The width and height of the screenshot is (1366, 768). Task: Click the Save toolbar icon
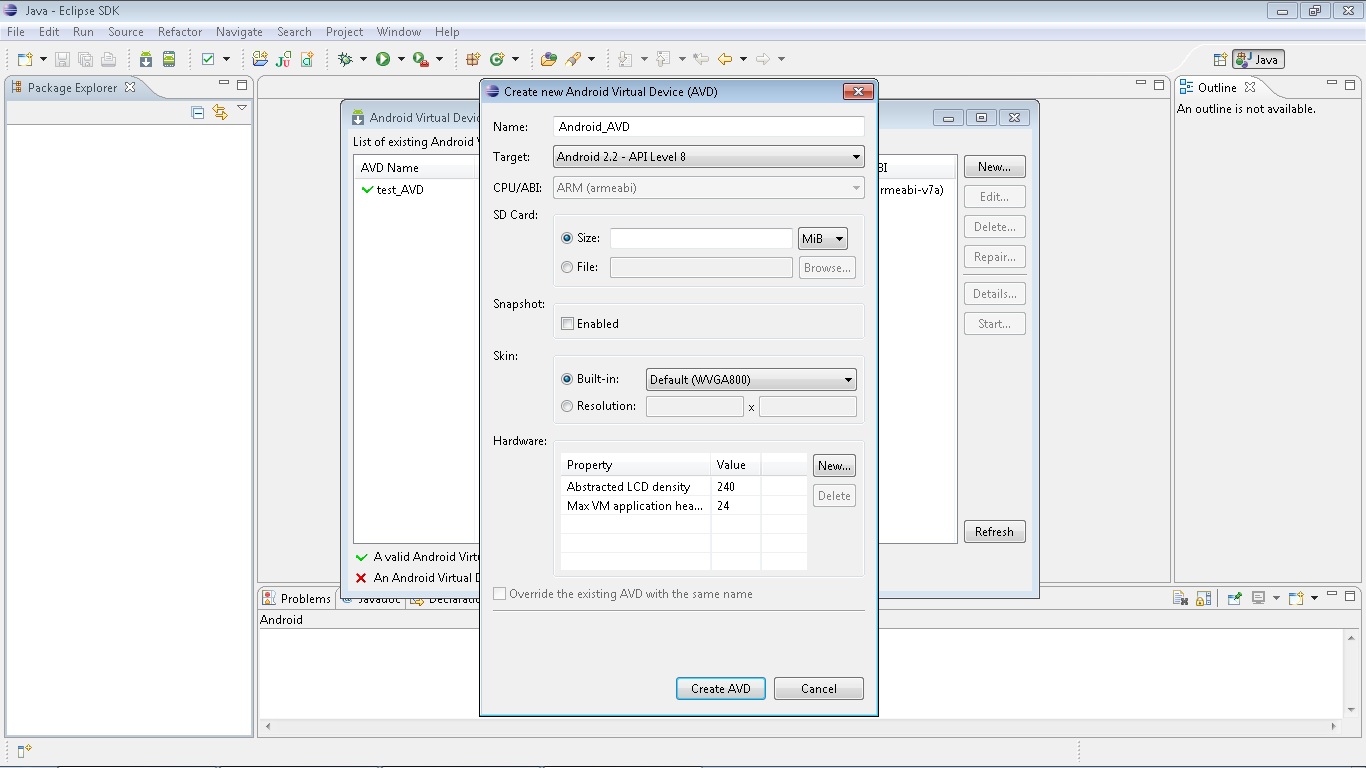[62, 59]
